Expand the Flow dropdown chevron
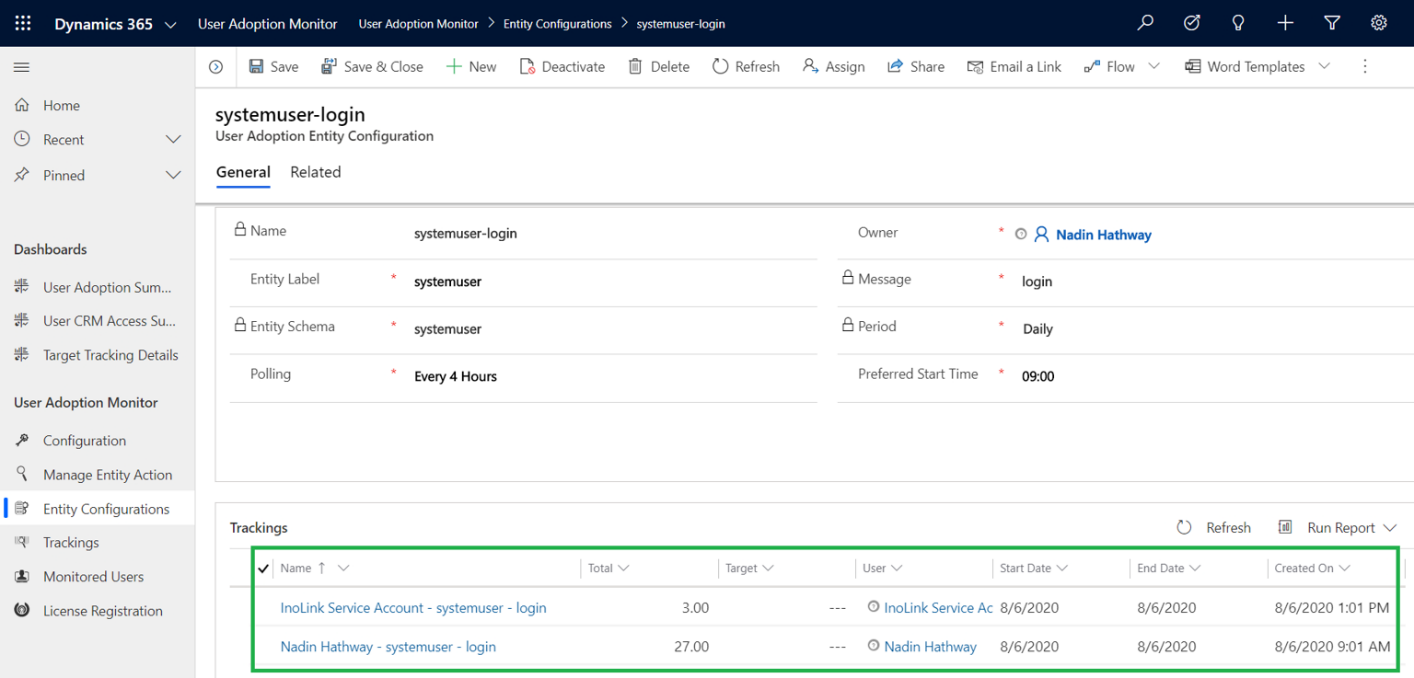The width and height of the screenshot is (1414, 678). [x=1154, y=67]
